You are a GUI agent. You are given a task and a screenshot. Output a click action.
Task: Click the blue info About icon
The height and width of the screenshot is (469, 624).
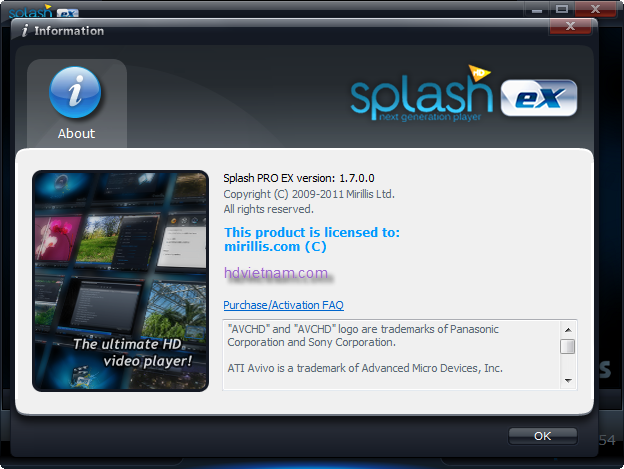[75, 92]
